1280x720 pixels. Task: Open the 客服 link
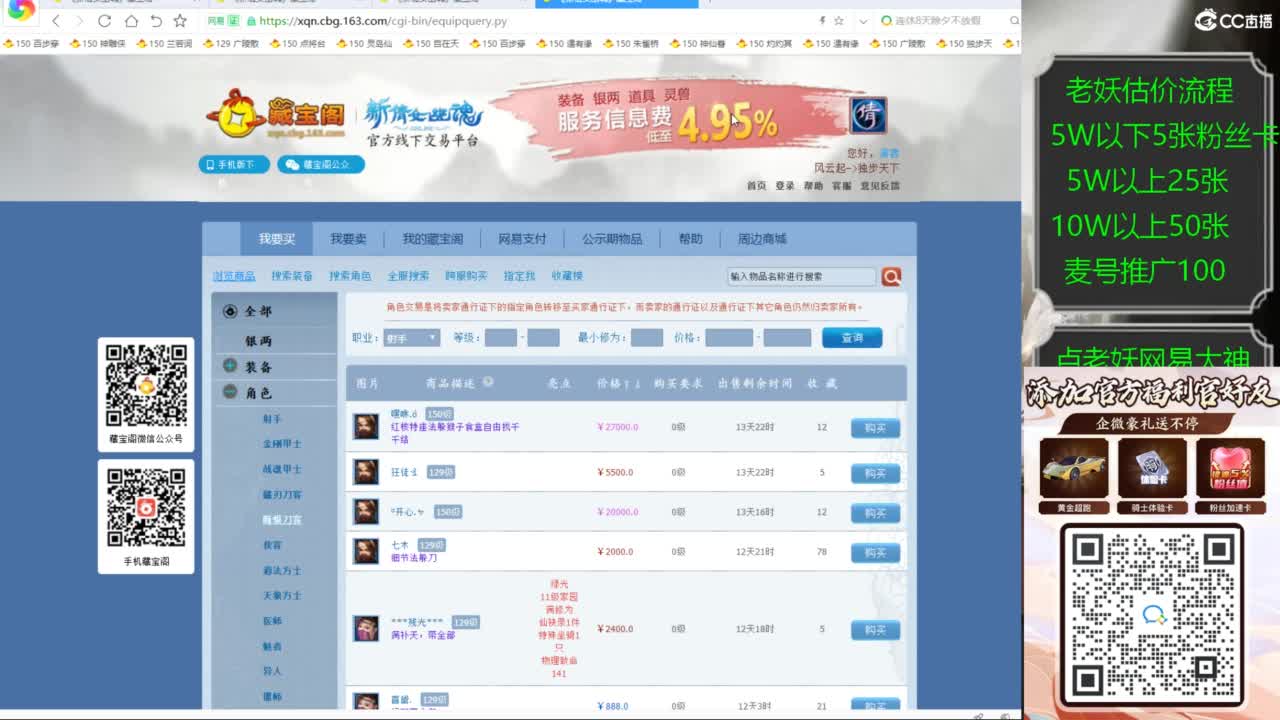[842, 186]
